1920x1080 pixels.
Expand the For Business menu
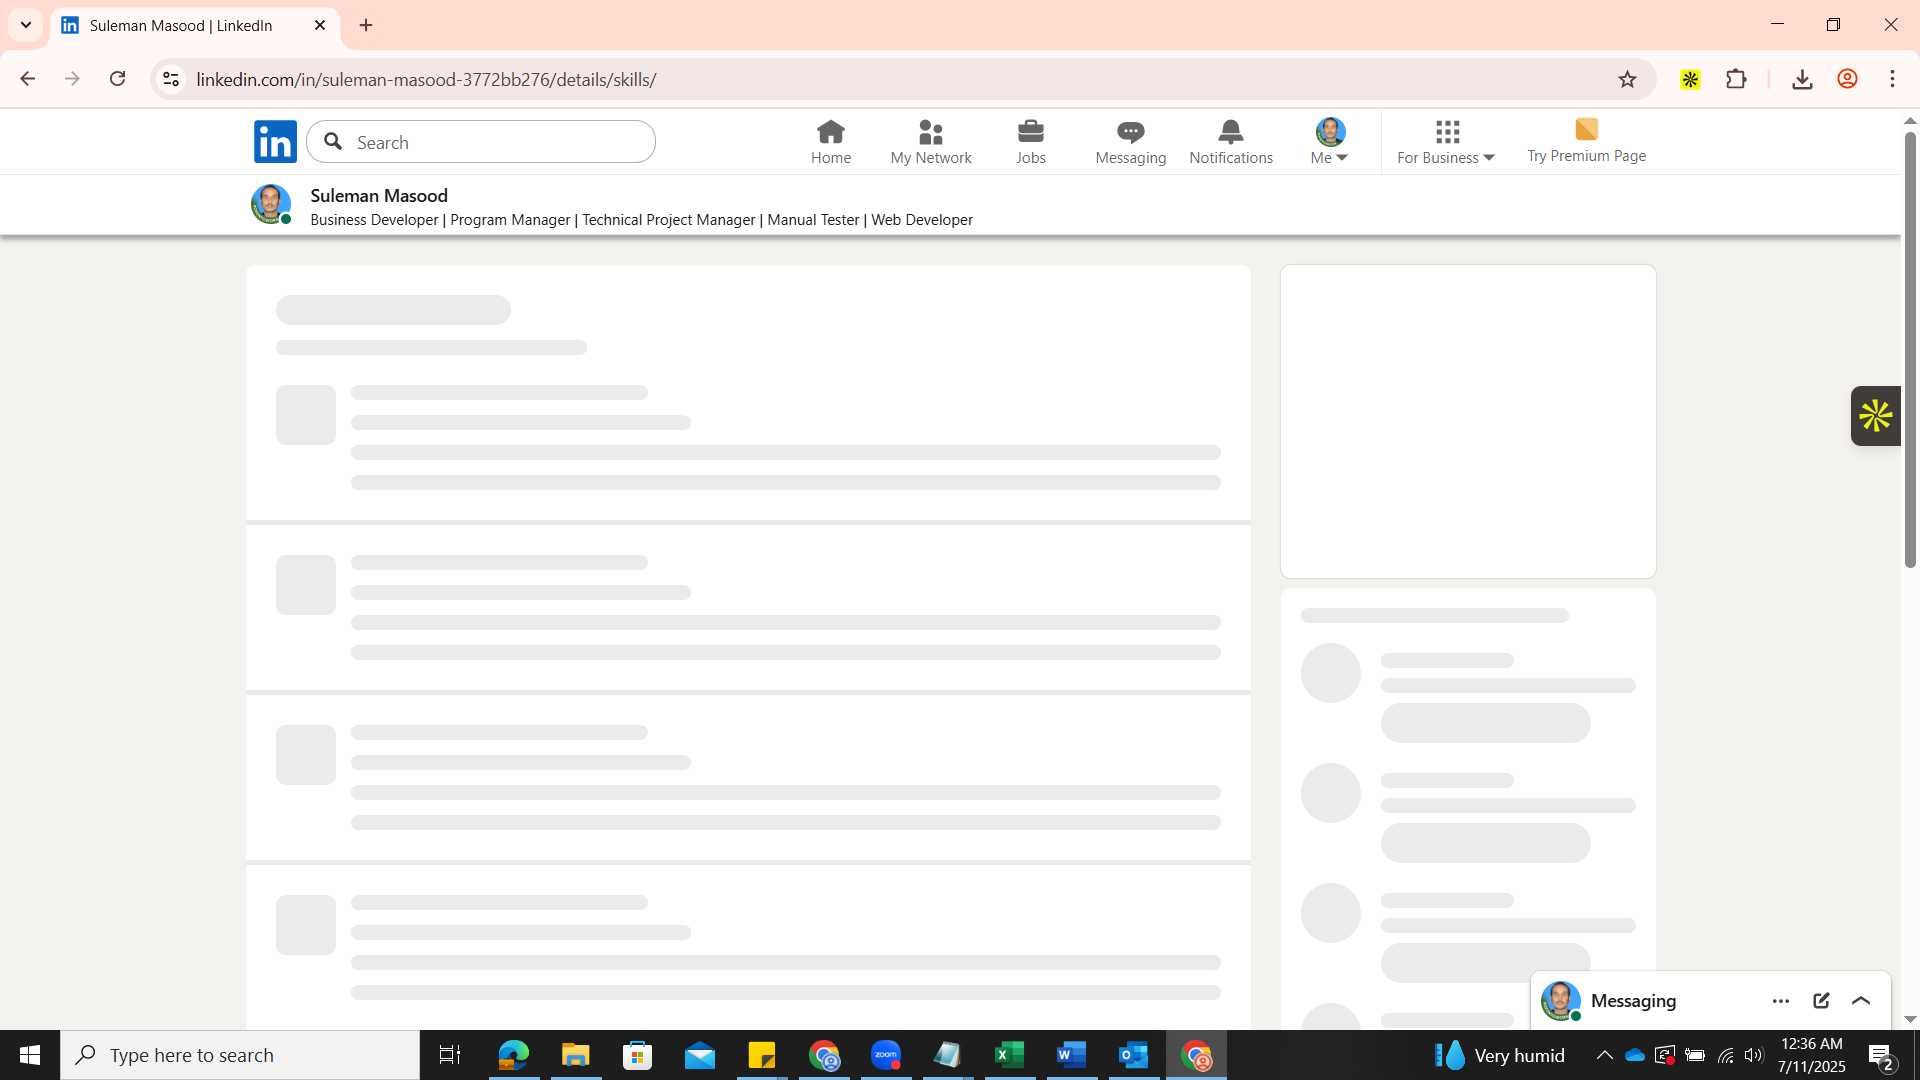pyautogui.click(x=1446, y=142)
